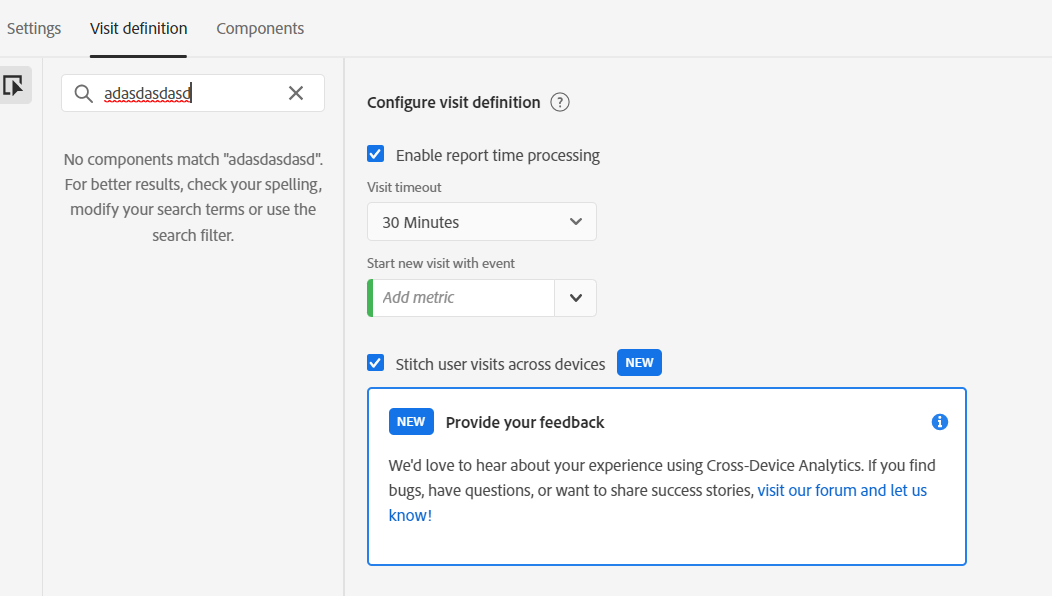The height and width of the screenshot is (596, 1052).
Task: Open the Visit timeout dropdown
Action: click(481, 221)
